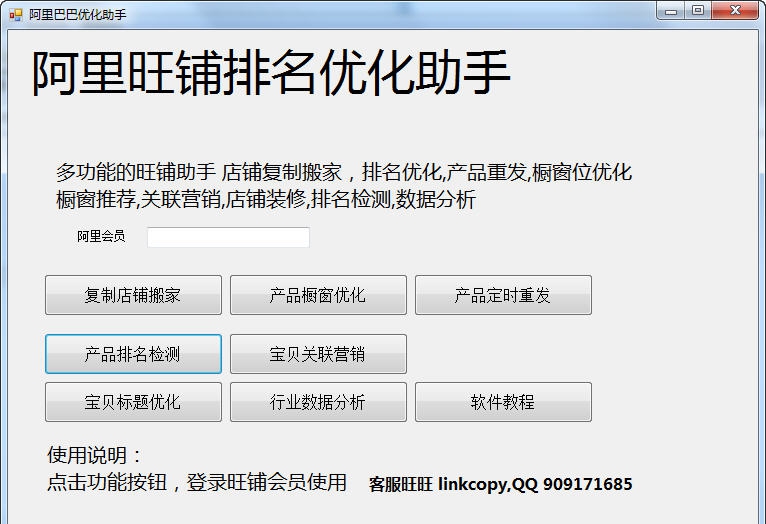Viewport: 766px width, 524px height.
Task: Maximize the 阿里巴巴优化助手 window
Action: tap(698, 11)
